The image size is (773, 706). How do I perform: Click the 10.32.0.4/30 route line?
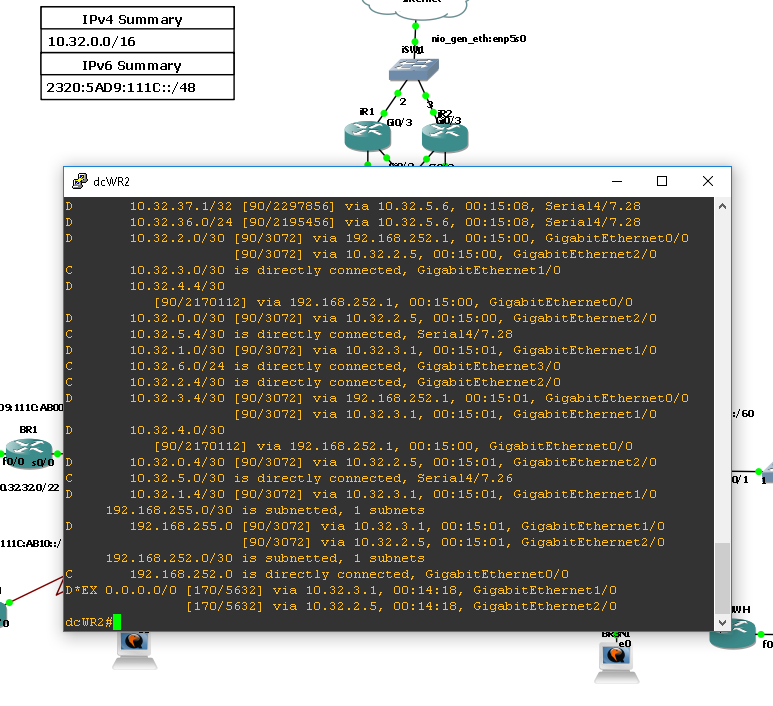click(x=361, y=462)
